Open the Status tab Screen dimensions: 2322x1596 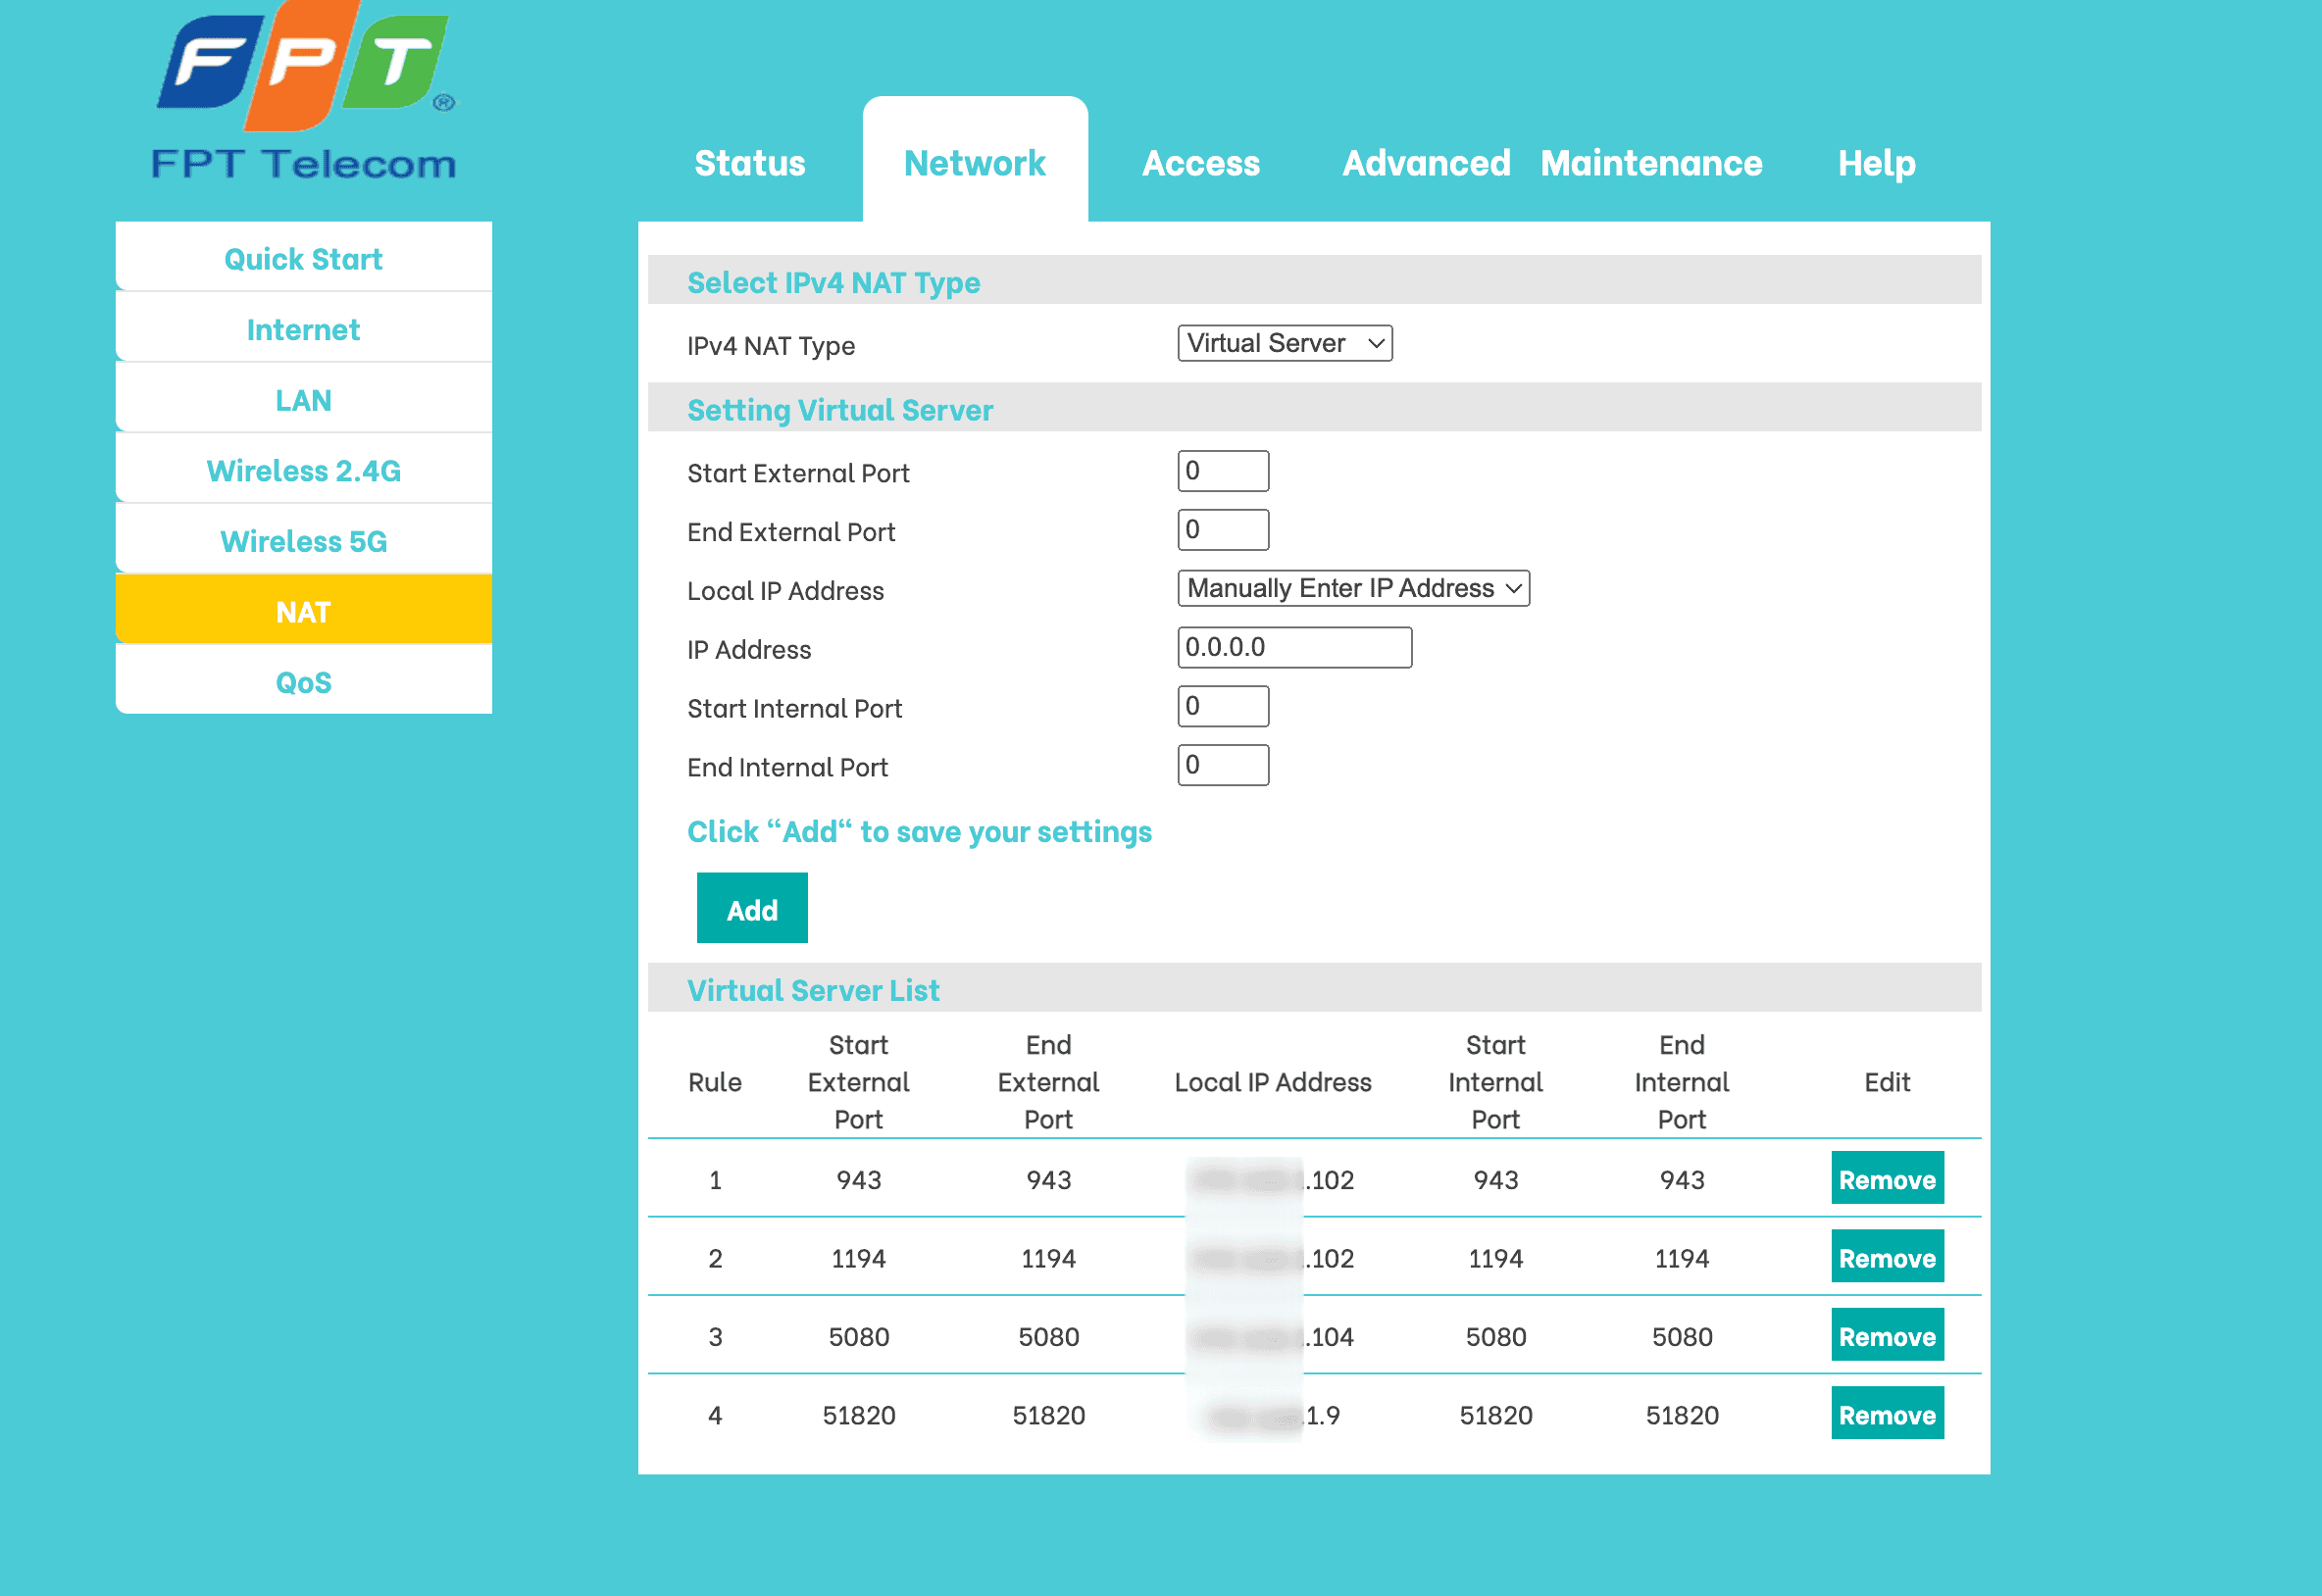click(750, 163)
